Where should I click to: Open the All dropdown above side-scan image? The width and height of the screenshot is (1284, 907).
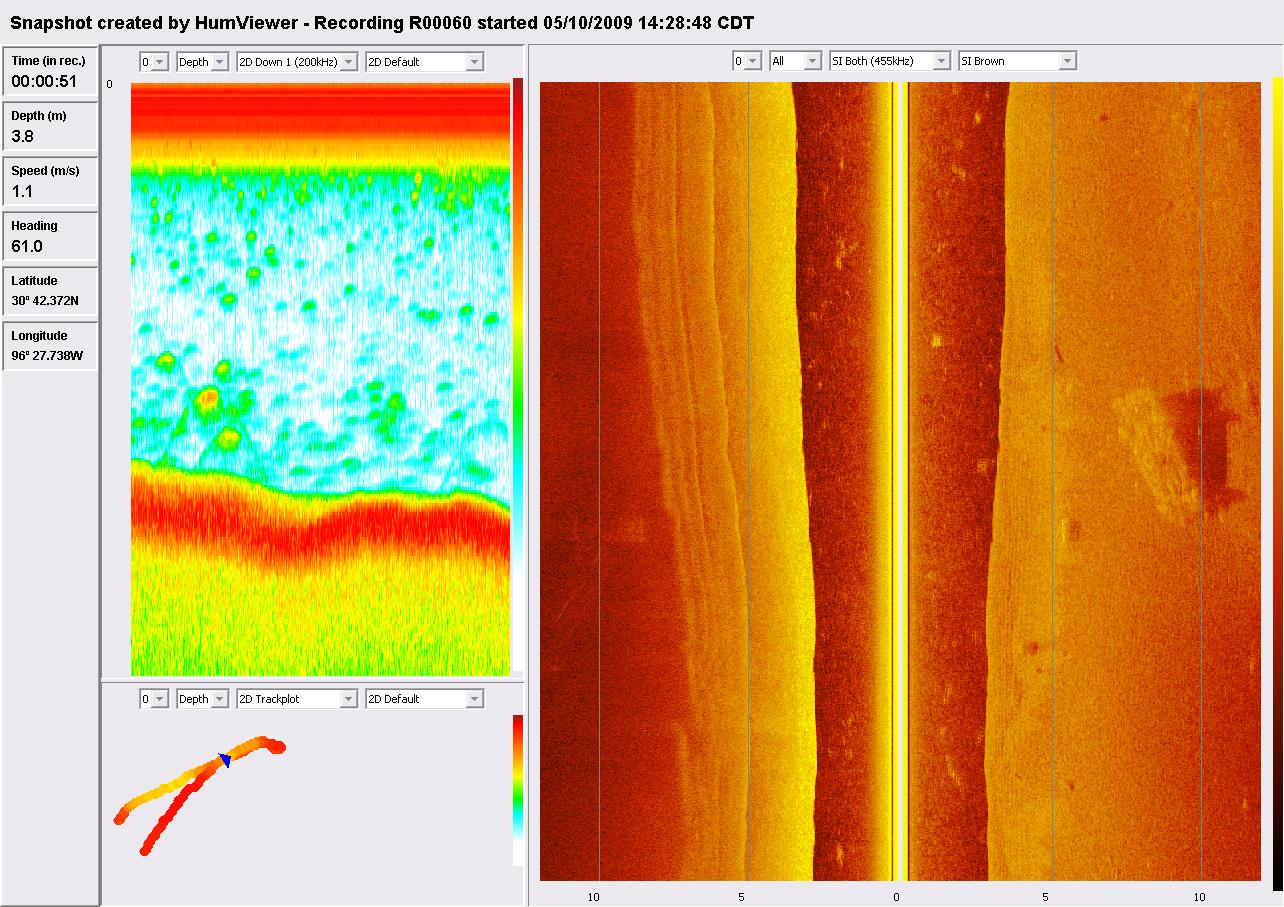(x=796, y=61)
